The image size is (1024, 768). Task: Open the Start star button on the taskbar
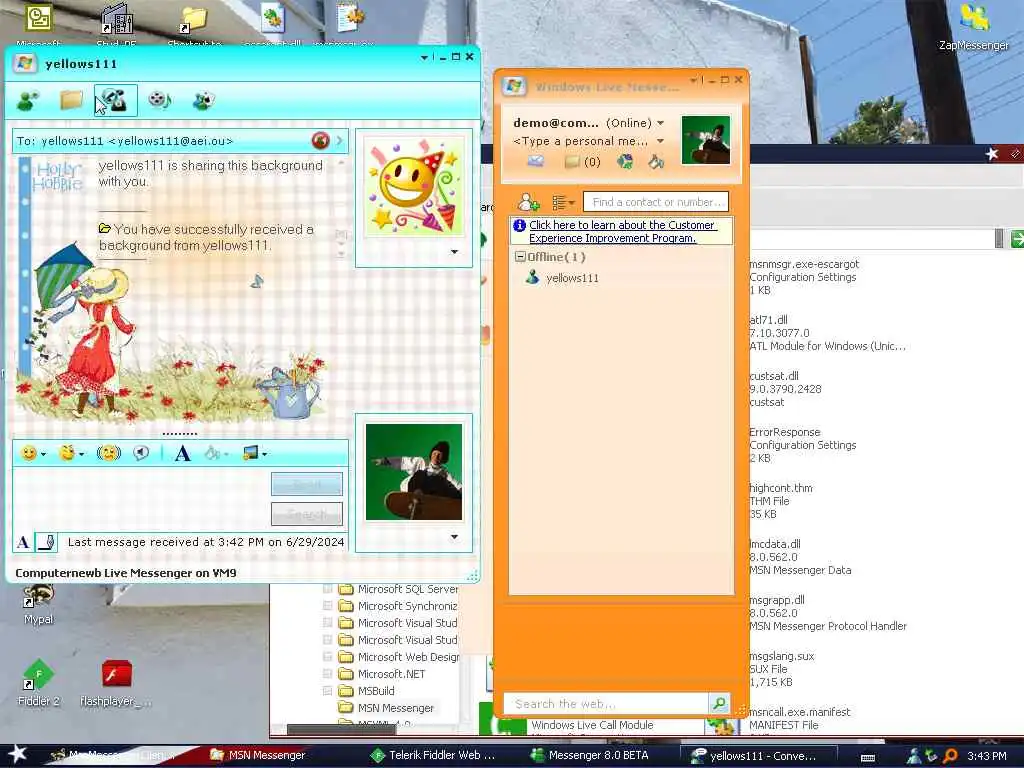[x=16, y=754]
